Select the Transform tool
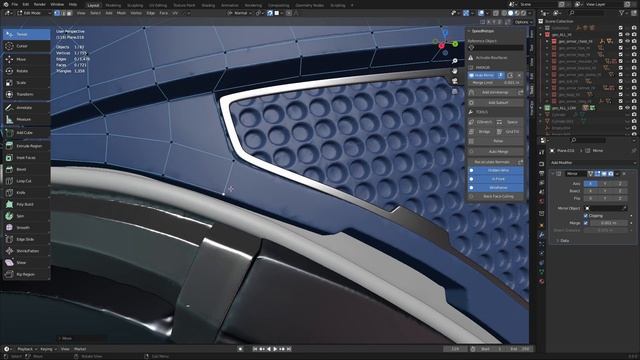The width and height of the screenshot is (640, 360). [27, 94]
